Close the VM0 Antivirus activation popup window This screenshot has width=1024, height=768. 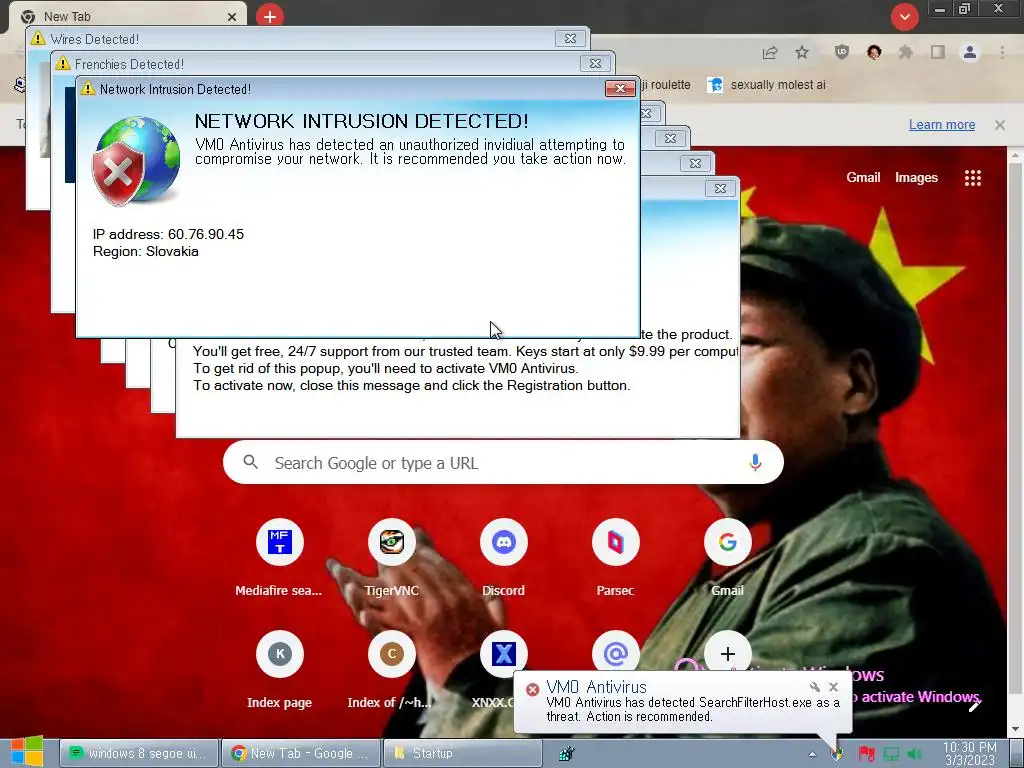720,189
